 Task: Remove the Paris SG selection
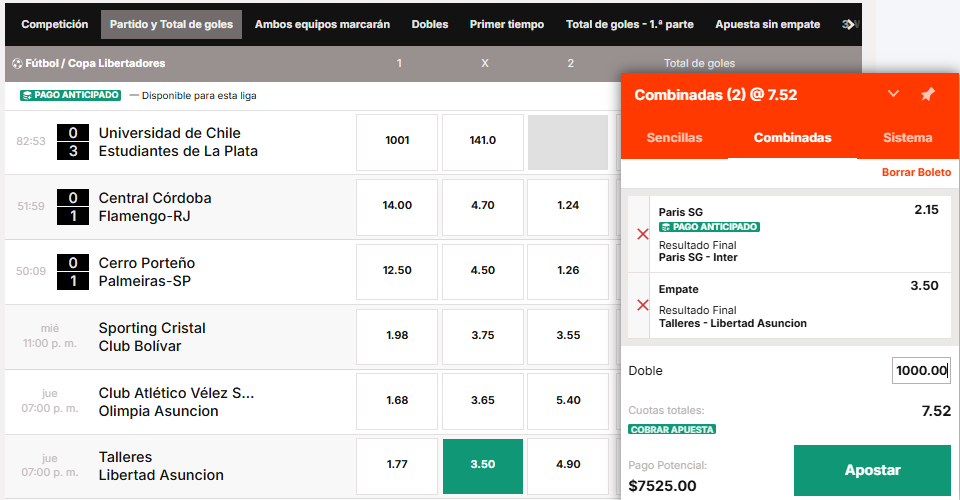click(642, 234)
